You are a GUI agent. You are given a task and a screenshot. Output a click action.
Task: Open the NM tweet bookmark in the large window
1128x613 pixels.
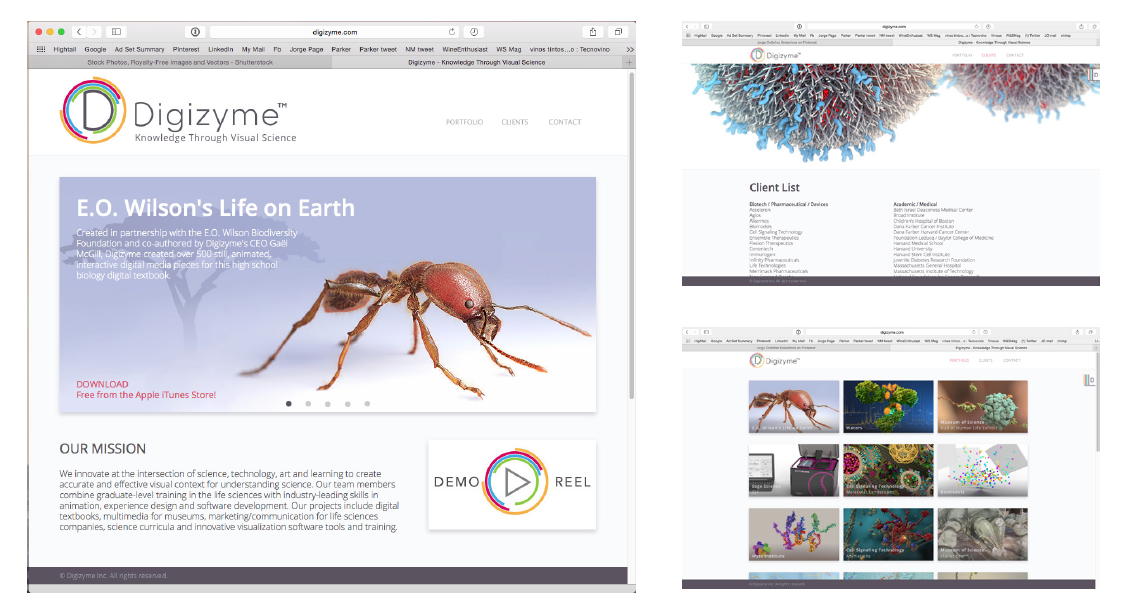(419, 50)
